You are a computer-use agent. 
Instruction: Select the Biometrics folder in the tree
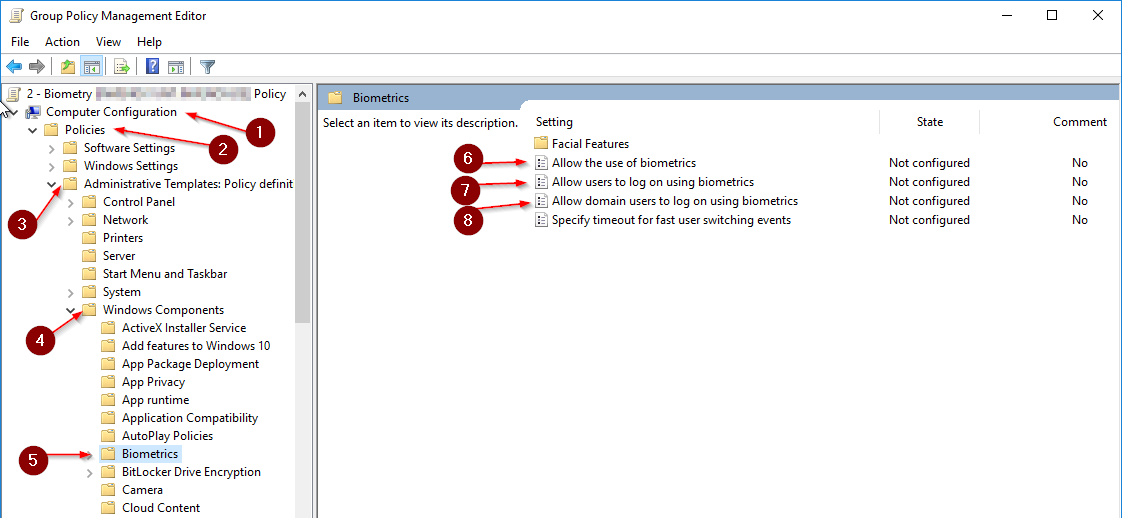pos(149,454)
